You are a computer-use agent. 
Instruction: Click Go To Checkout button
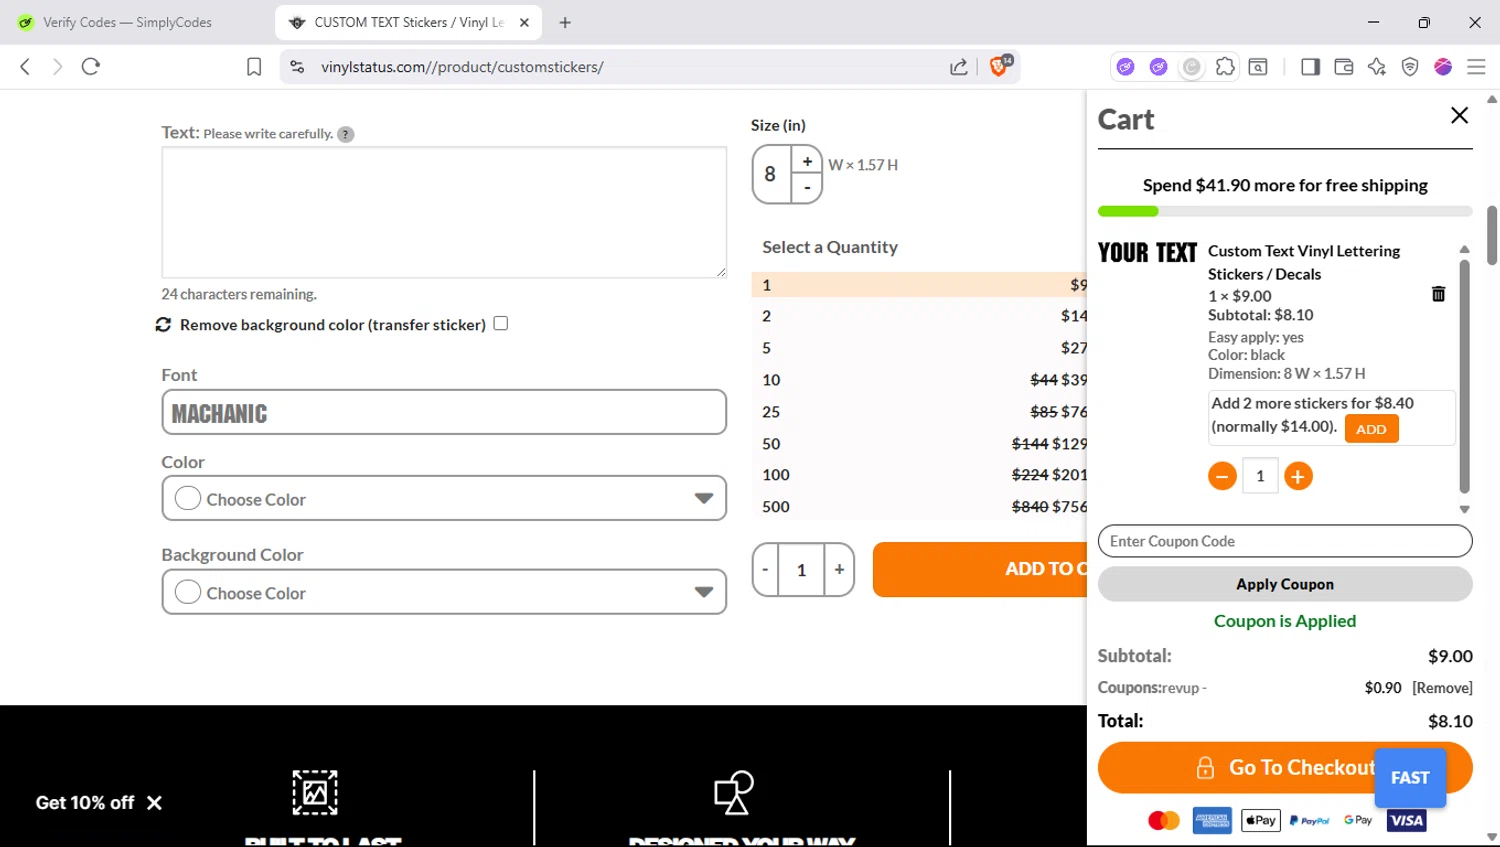(x=1285, y=768)
